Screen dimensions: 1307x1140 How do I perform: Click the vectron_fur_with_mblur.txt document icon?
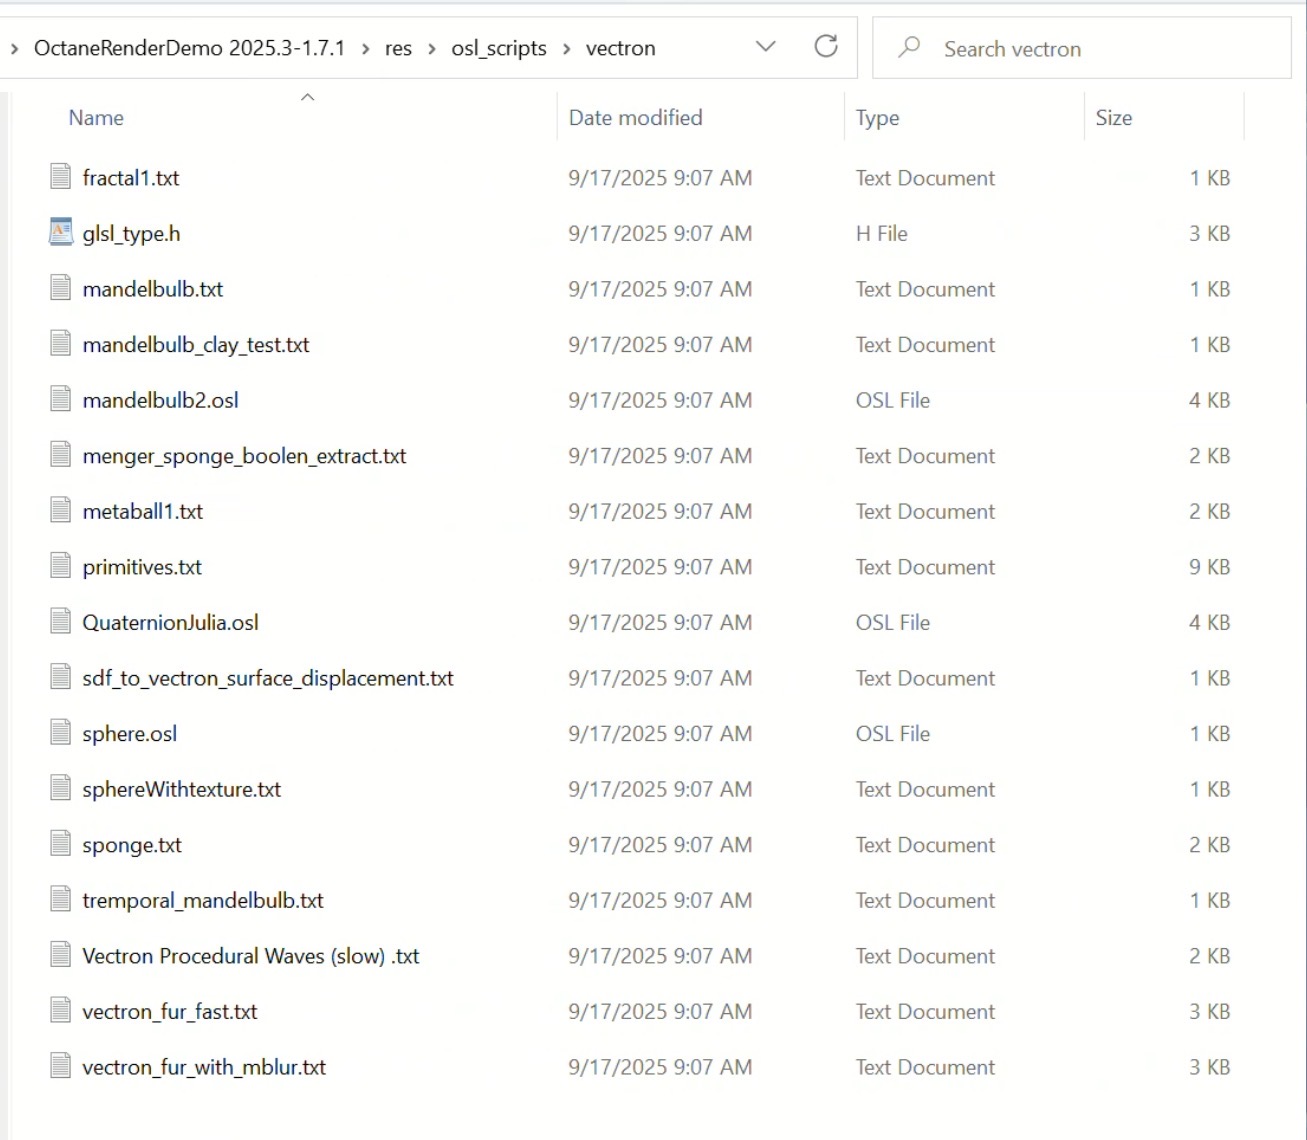(61, 1066)
